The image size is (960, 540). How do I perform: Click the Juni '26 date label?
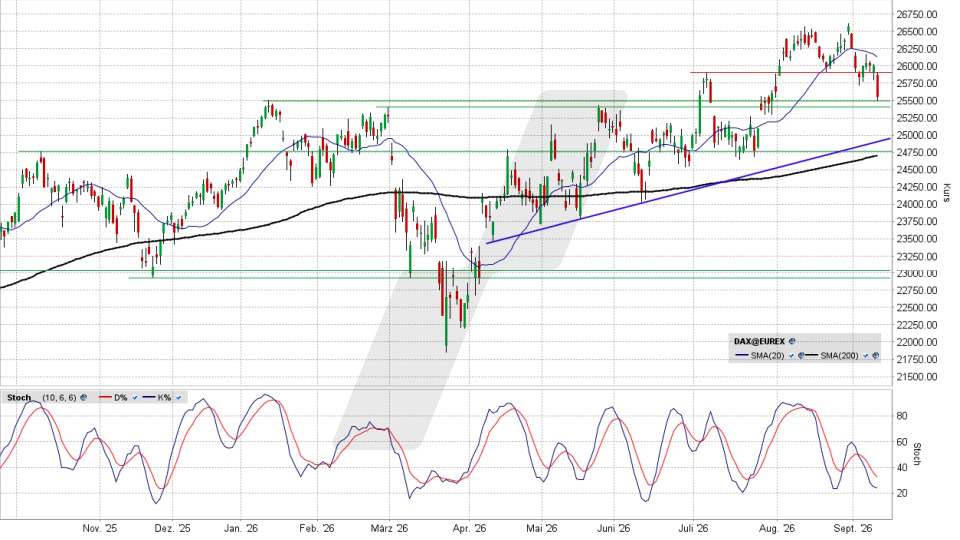(x=613, y=528)
